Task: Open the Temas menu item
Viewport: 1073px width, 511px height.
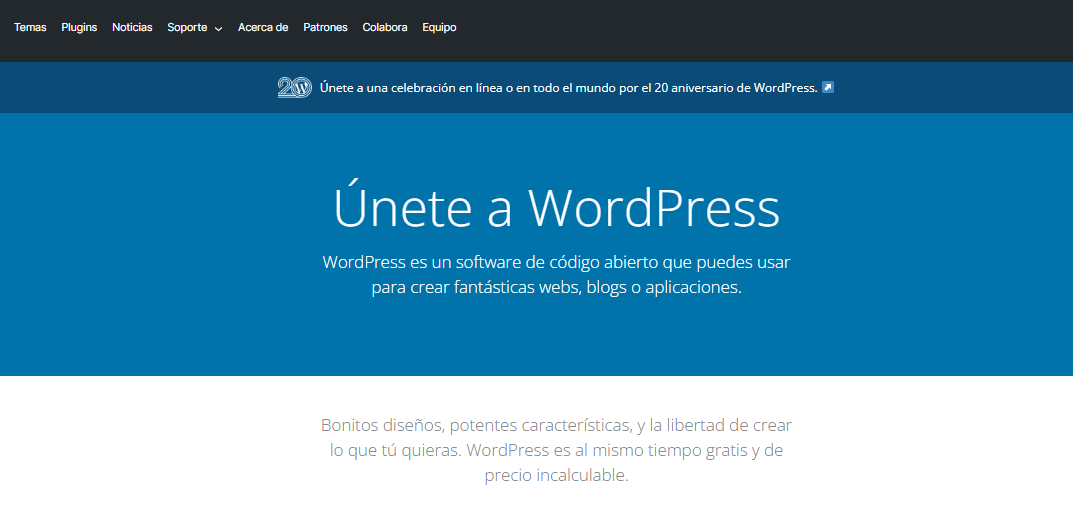Action: tap(30, 27)
